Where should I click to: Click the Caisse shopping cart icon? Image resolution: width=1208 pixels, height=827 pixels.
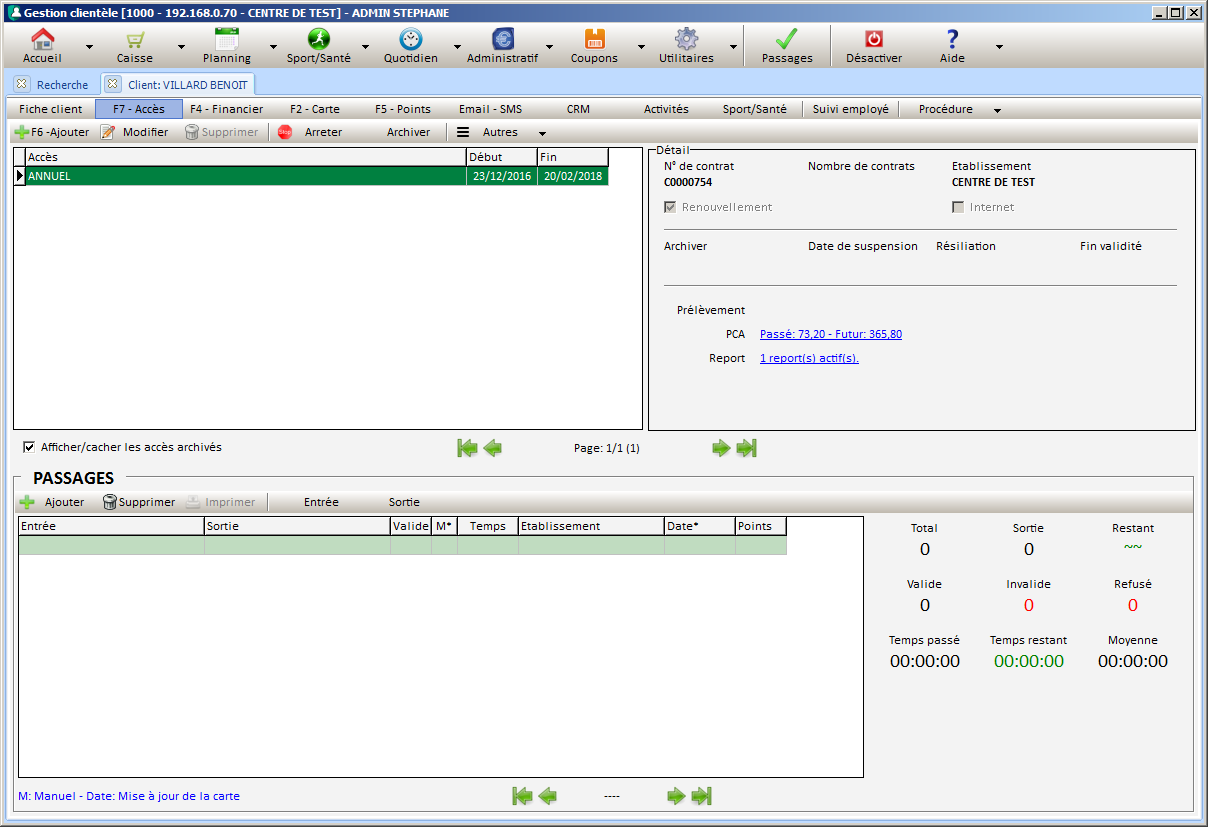[x=134, y=40]
